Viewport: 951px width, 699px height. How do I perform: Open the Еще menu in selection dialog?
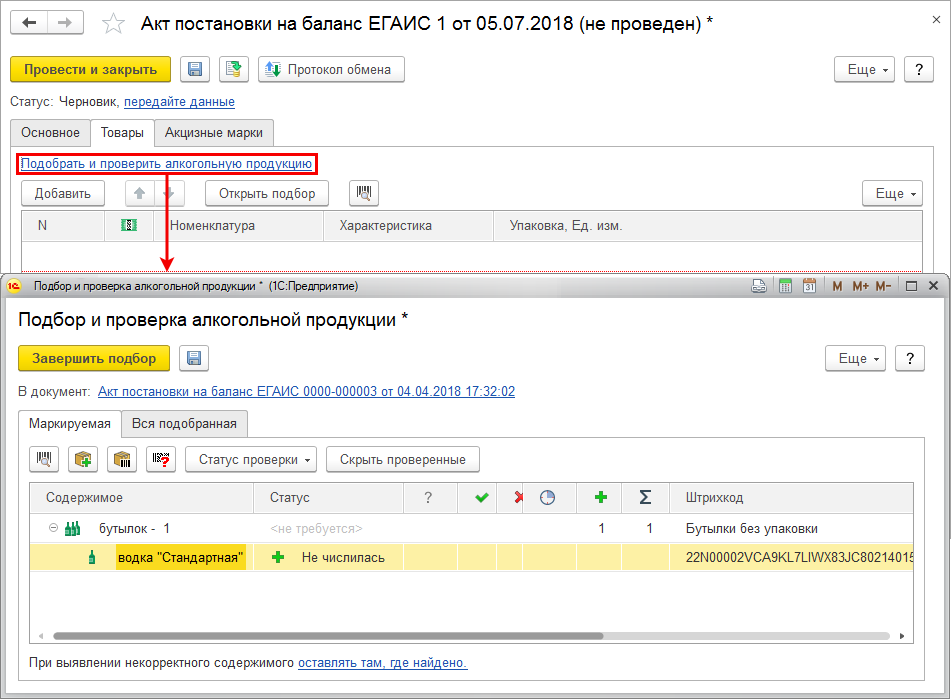click(855, 358)
